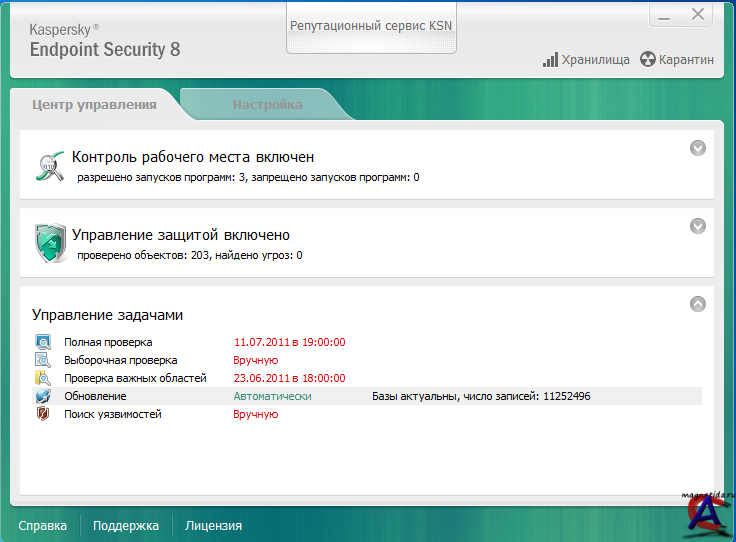This screenshot has width=736, height=542.
Task: Click Вручную next to Выборочная проверка
Action: (x=256, y=360)
